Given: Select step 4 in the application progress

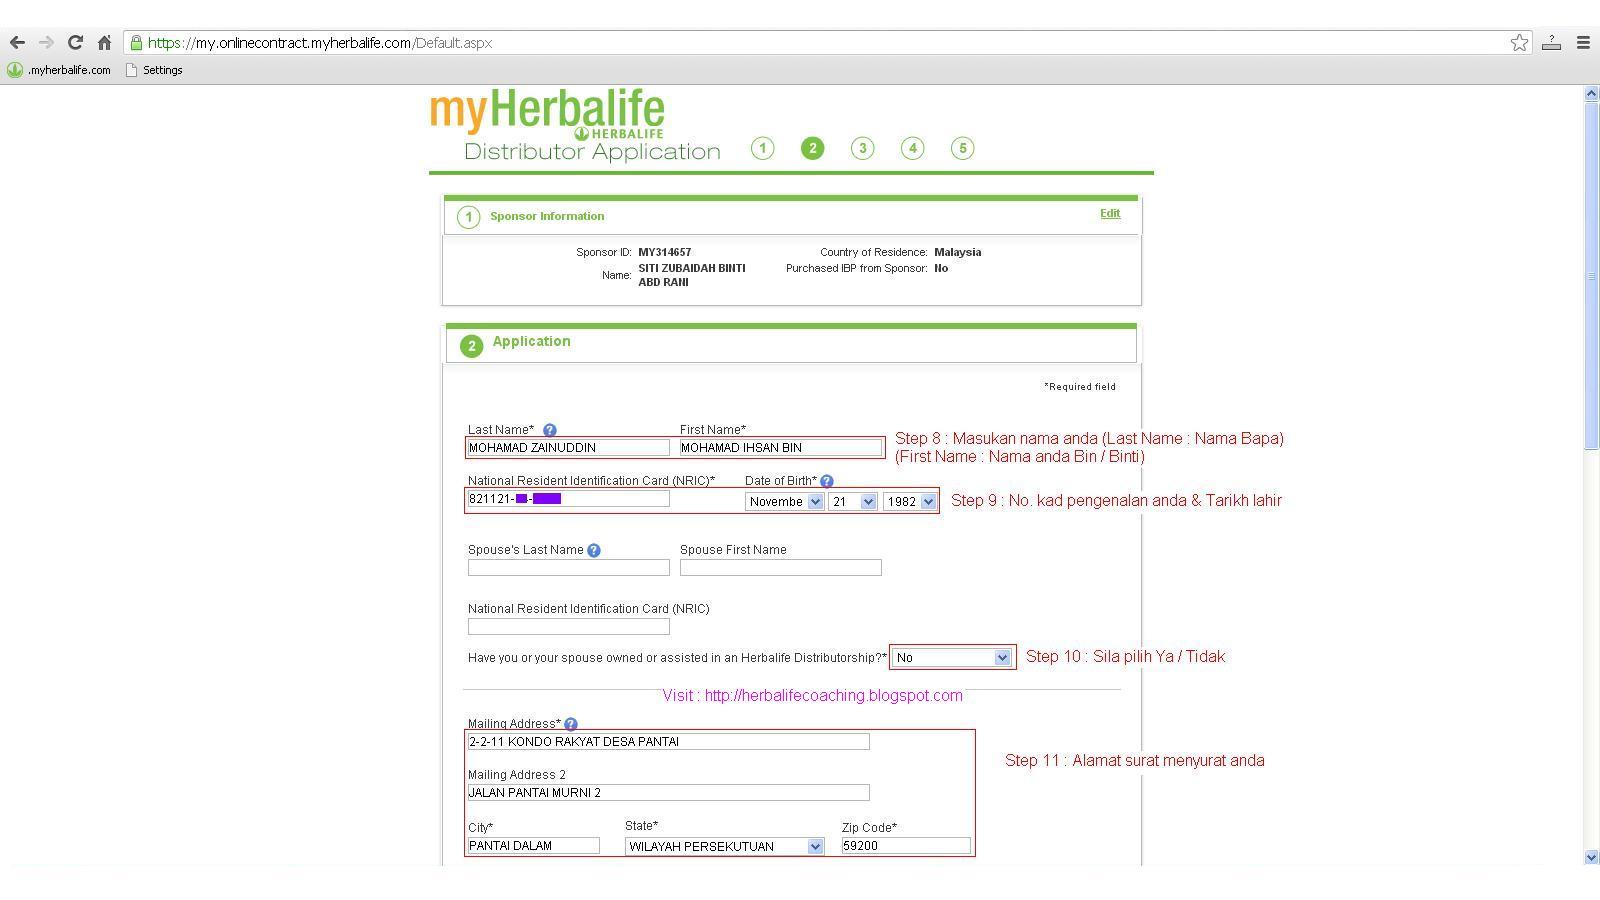Looking at the screenshot, I should [x=912, y=147].
